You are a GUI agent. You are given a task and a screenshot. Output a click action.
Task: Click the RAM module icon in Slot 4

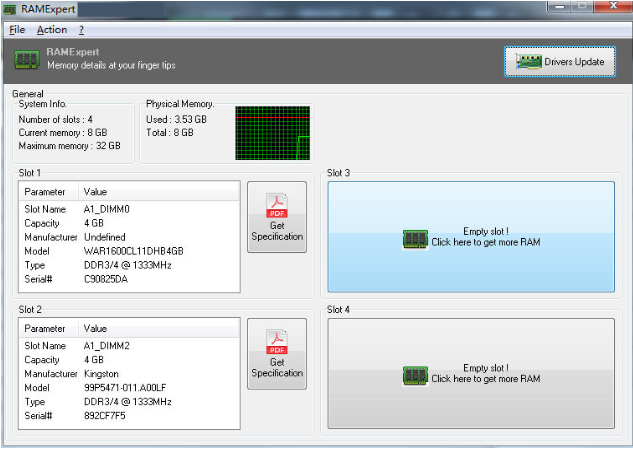tap(415, 374)
